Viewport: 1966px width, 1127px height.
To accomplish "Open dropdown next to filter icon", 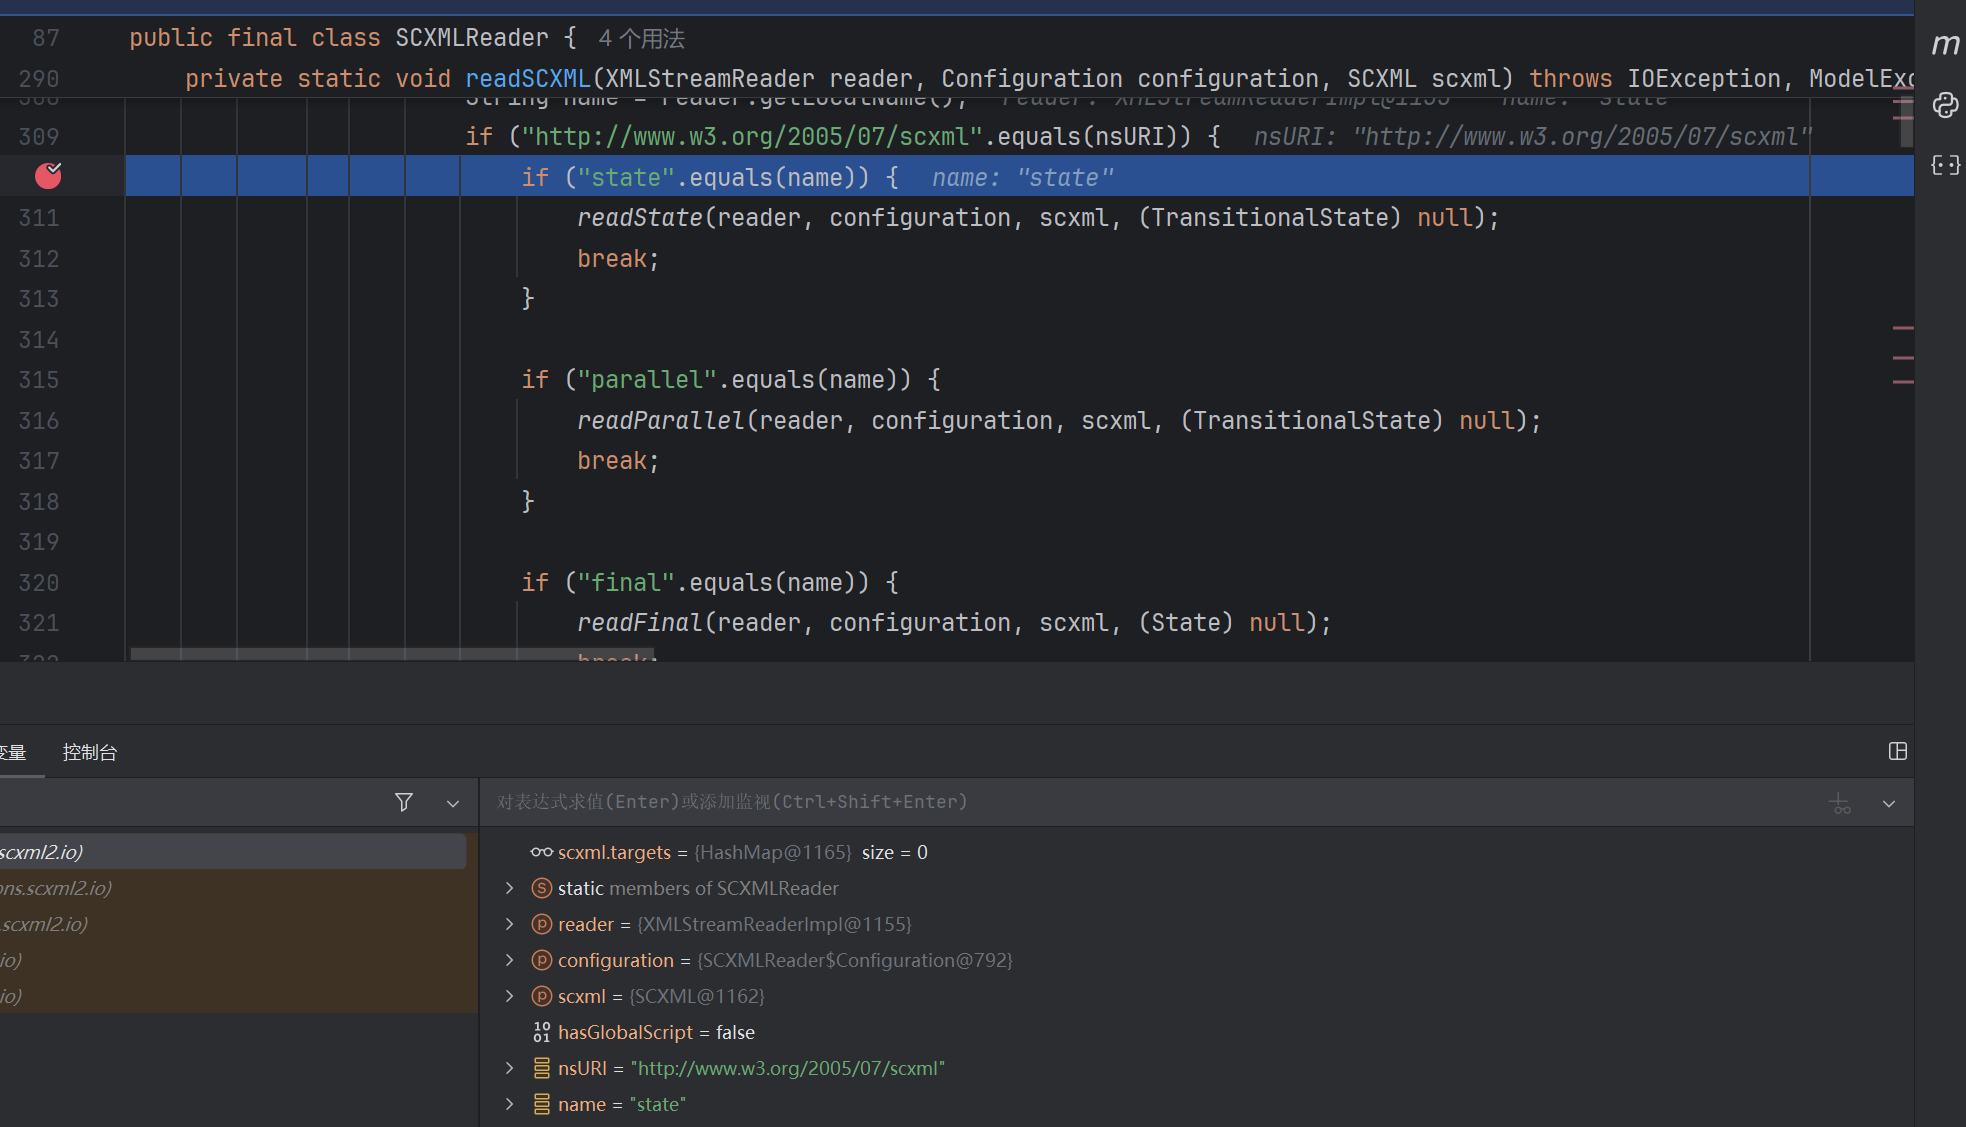I will tap(453, 803).
